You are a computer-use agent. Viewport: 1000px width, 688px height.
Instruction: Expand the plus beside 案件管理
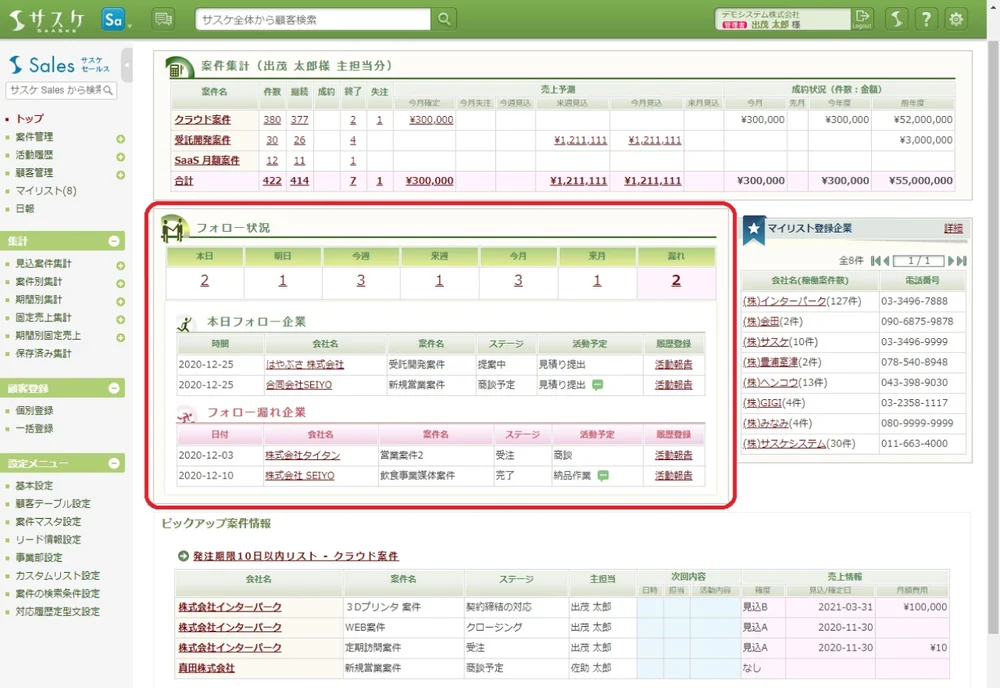[120, 138]
